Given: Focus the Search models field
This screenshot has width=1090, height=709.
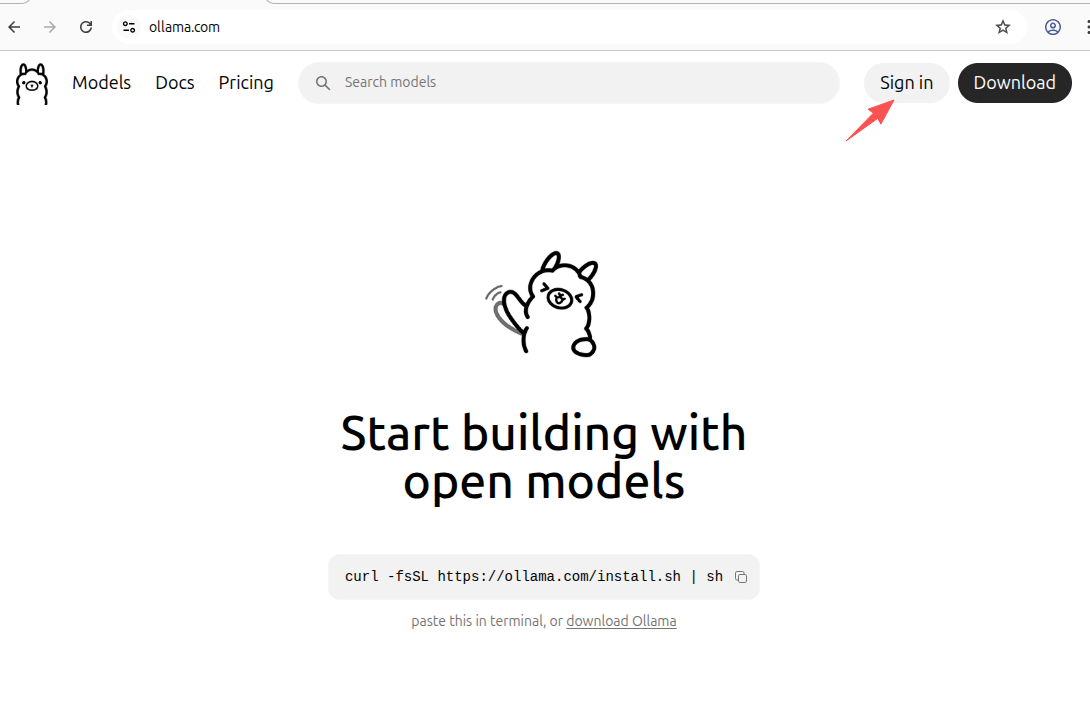Looking at the screenshot, I should pyautogui.click(x=569, y=83).
